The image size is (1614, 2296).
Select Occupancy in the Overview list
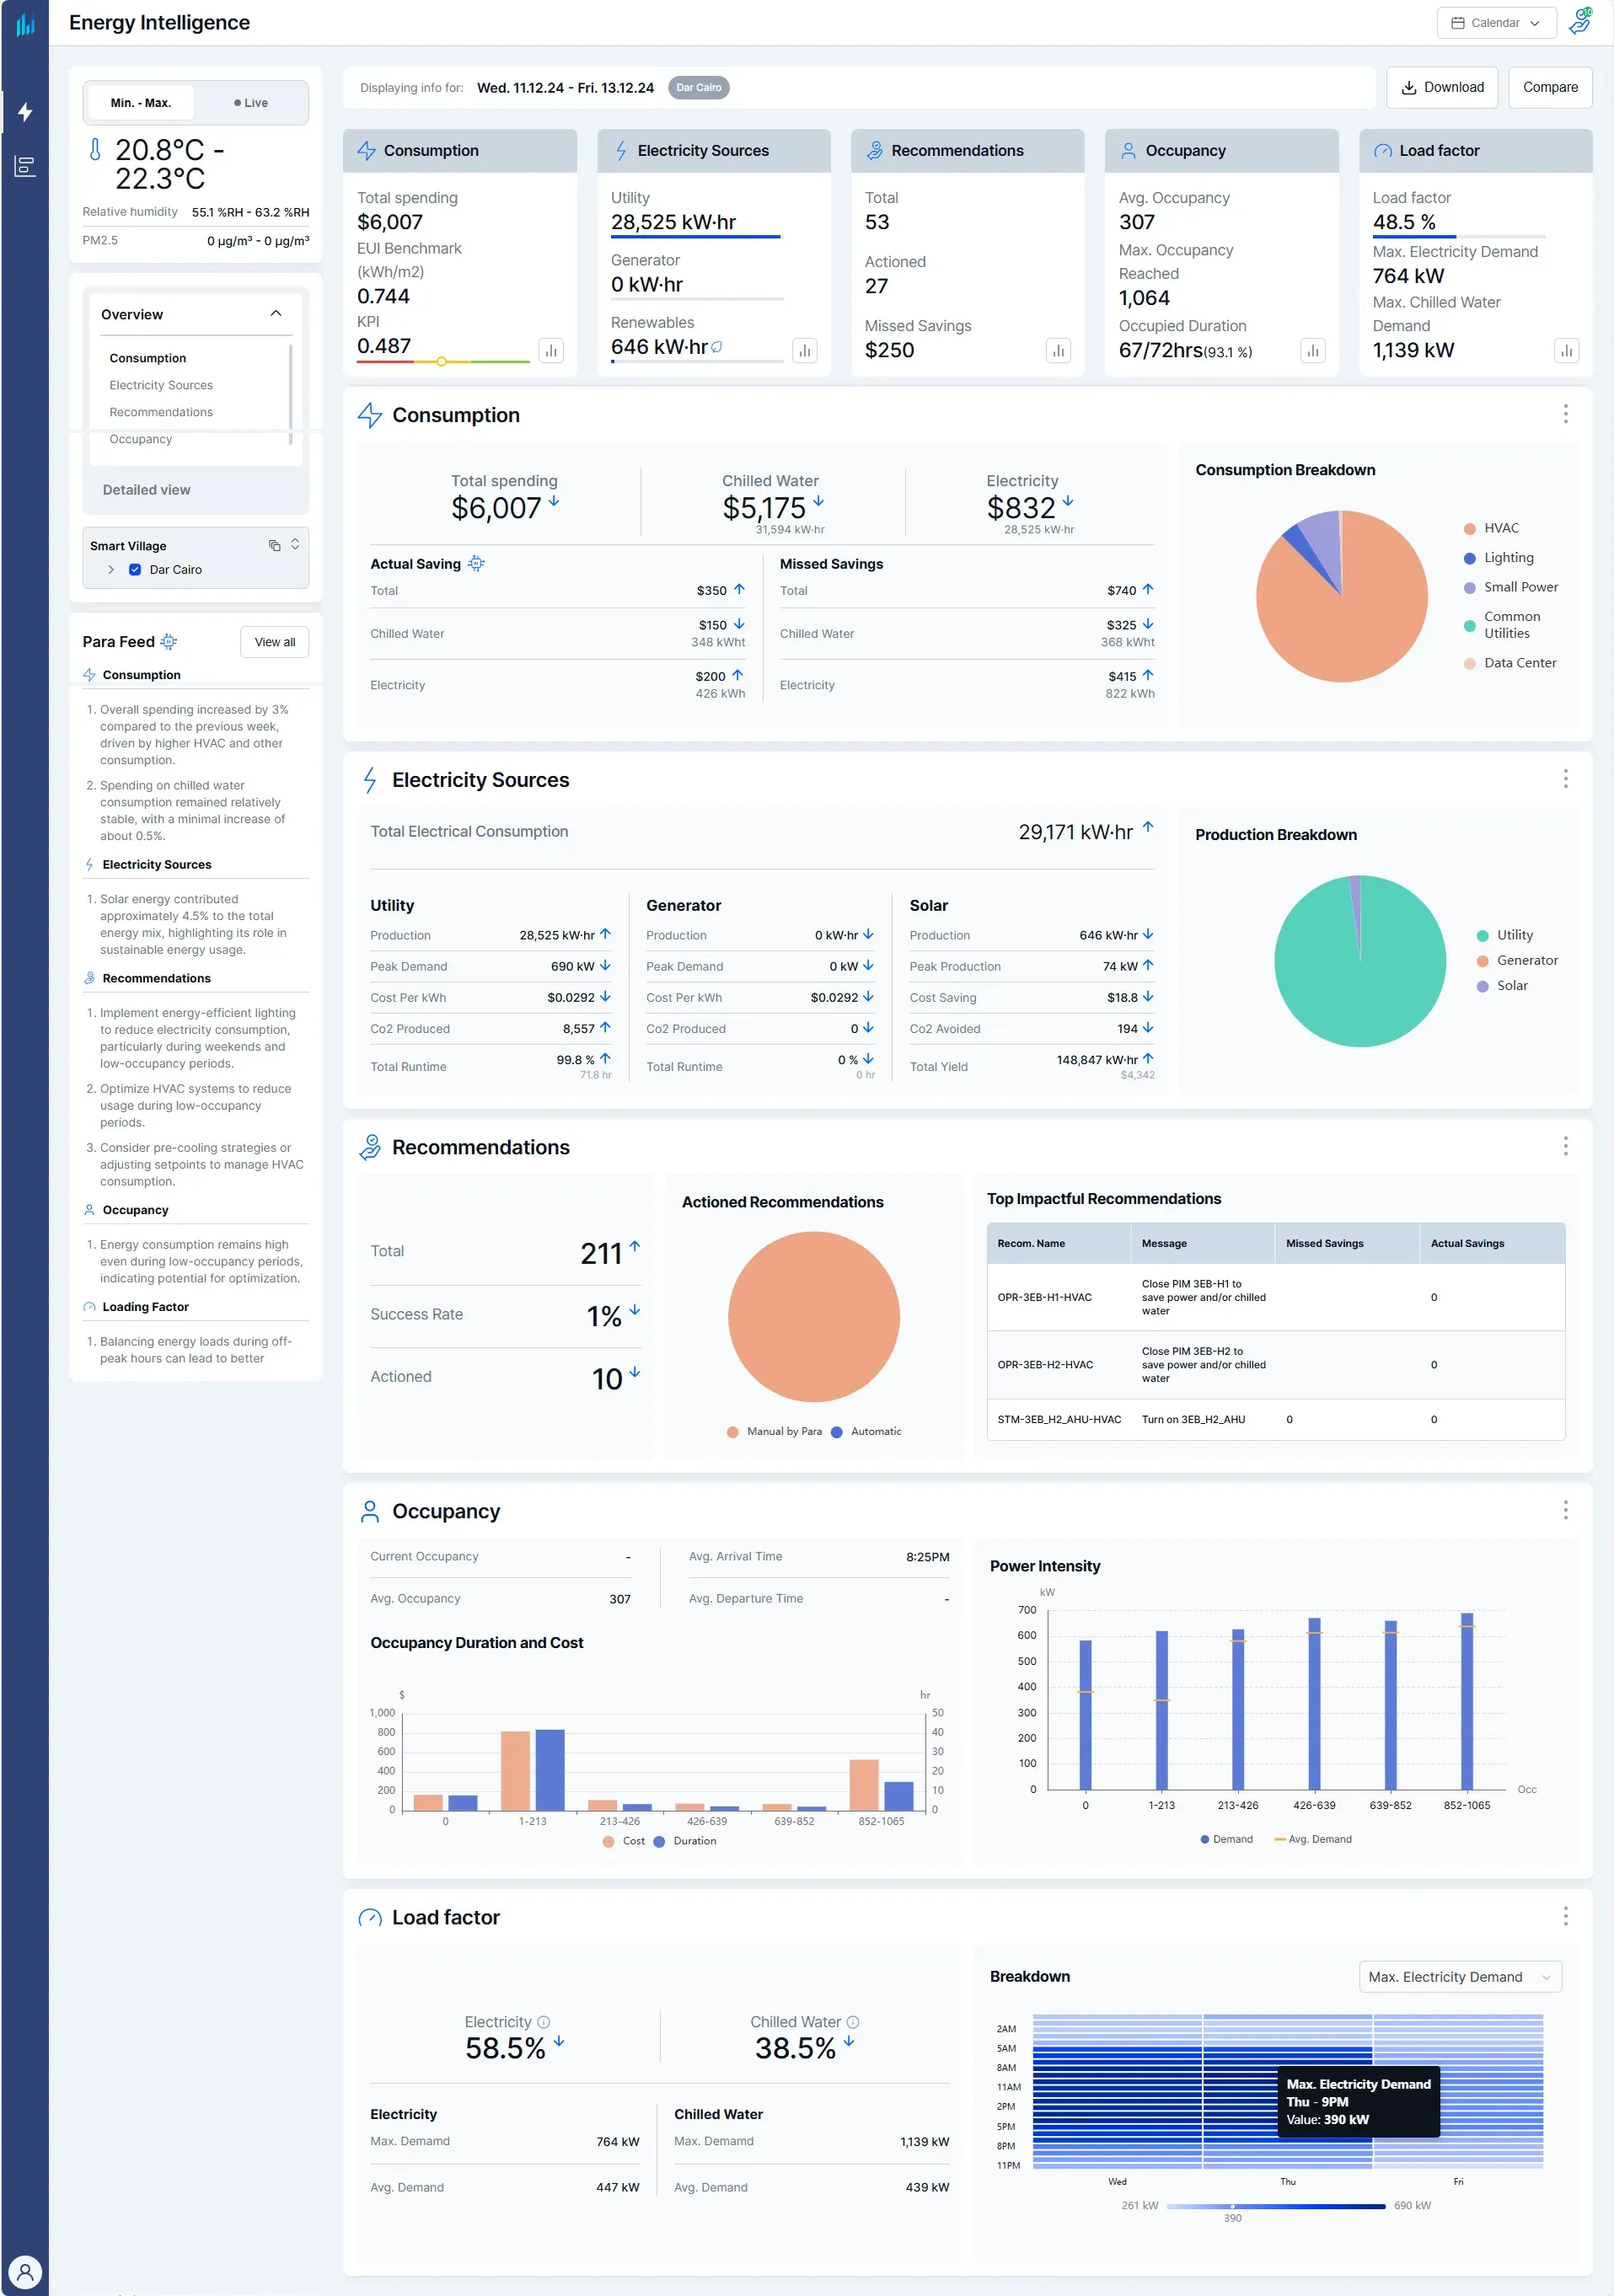point(140,439)
